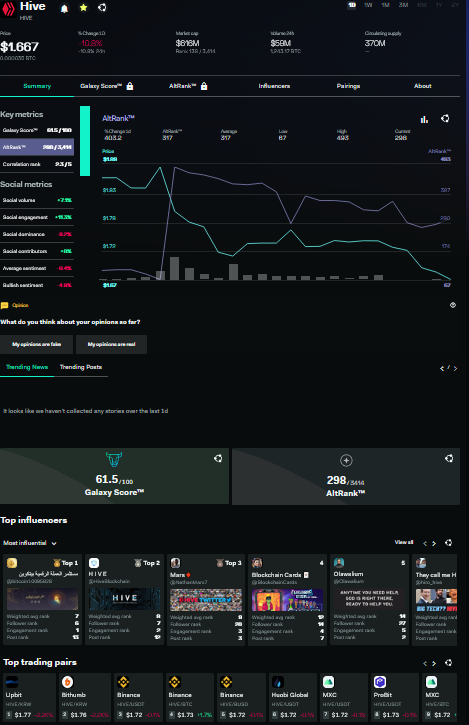Screen dimensions: 469x725
Task: Go to previous trending news page
Action: pyautogui.click(x=442, y=369)
